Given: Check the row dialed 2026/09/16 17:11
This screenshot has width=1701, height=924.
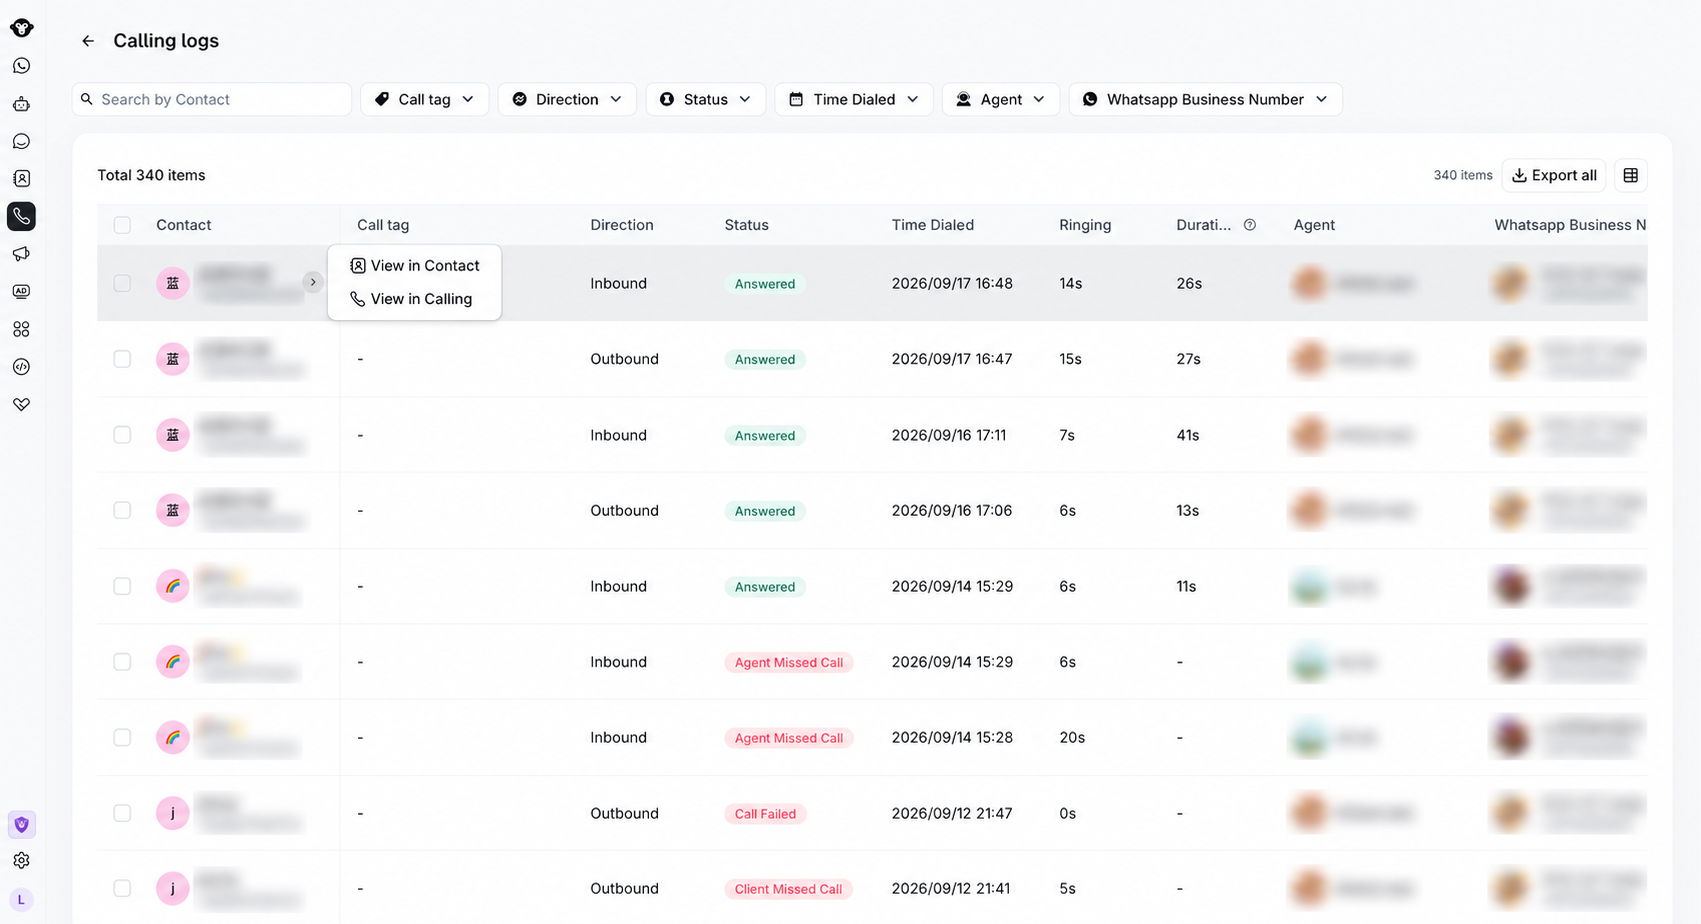Looking at the screenshot, I should click(x=122, y=435).
